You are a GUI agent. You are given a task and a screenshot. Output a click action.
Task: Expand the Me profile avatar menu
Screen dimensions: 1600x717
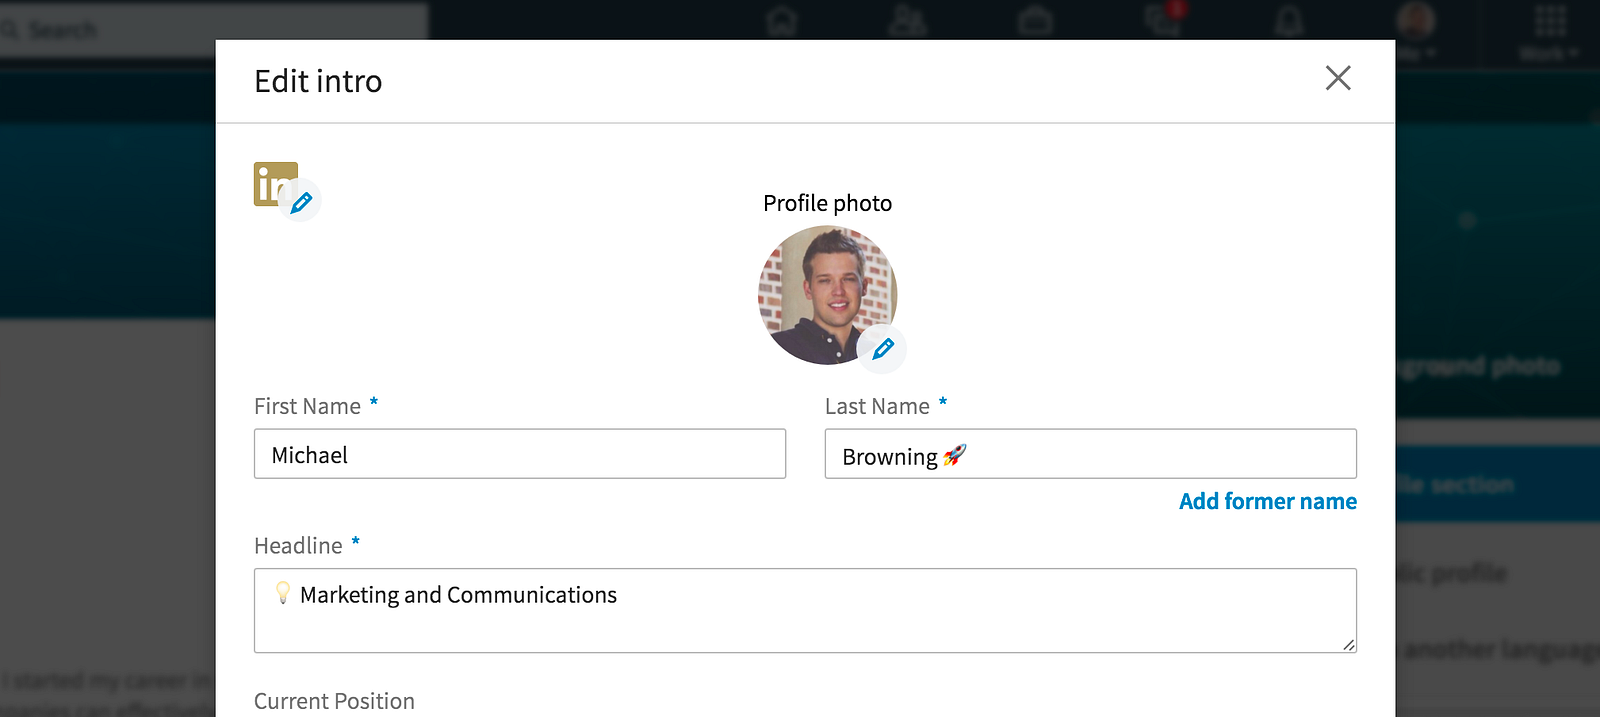(1416, 24)
